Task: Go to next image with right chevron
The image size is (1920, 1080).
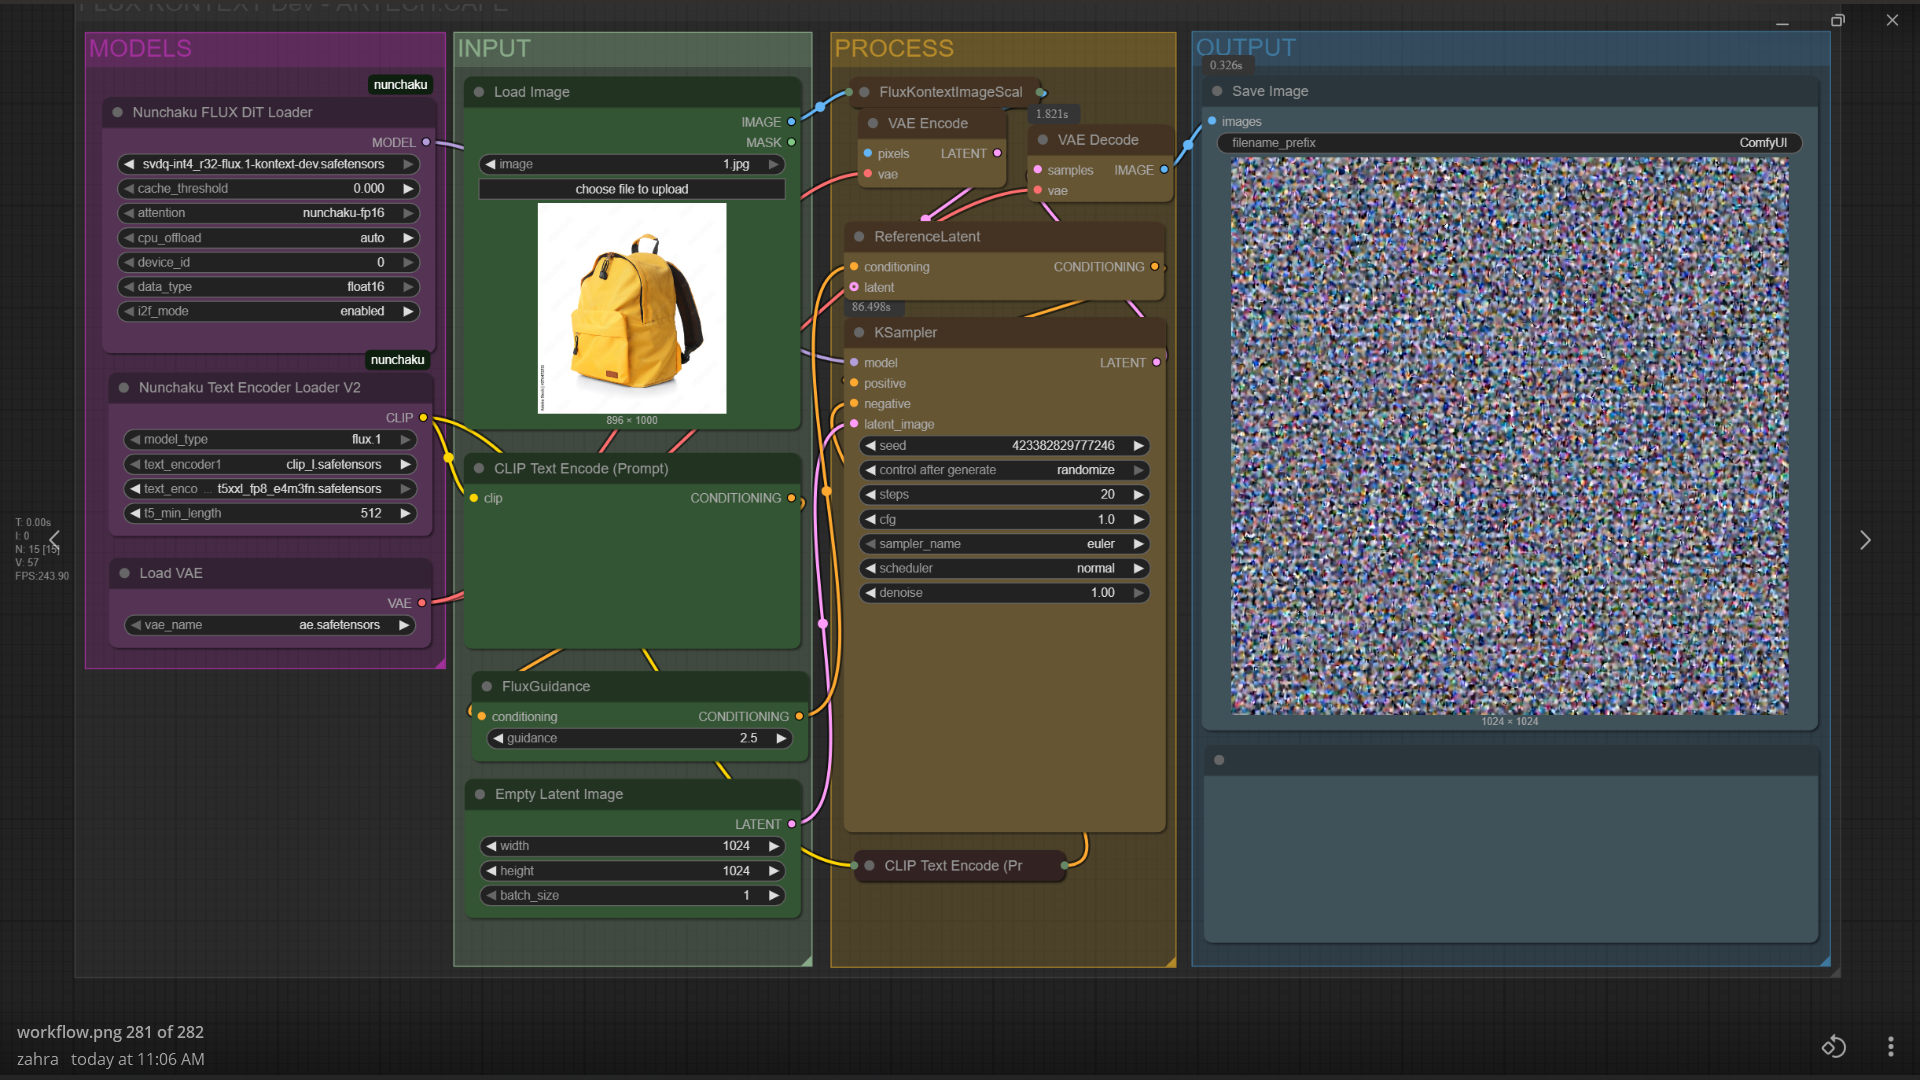Action: 1865,540
